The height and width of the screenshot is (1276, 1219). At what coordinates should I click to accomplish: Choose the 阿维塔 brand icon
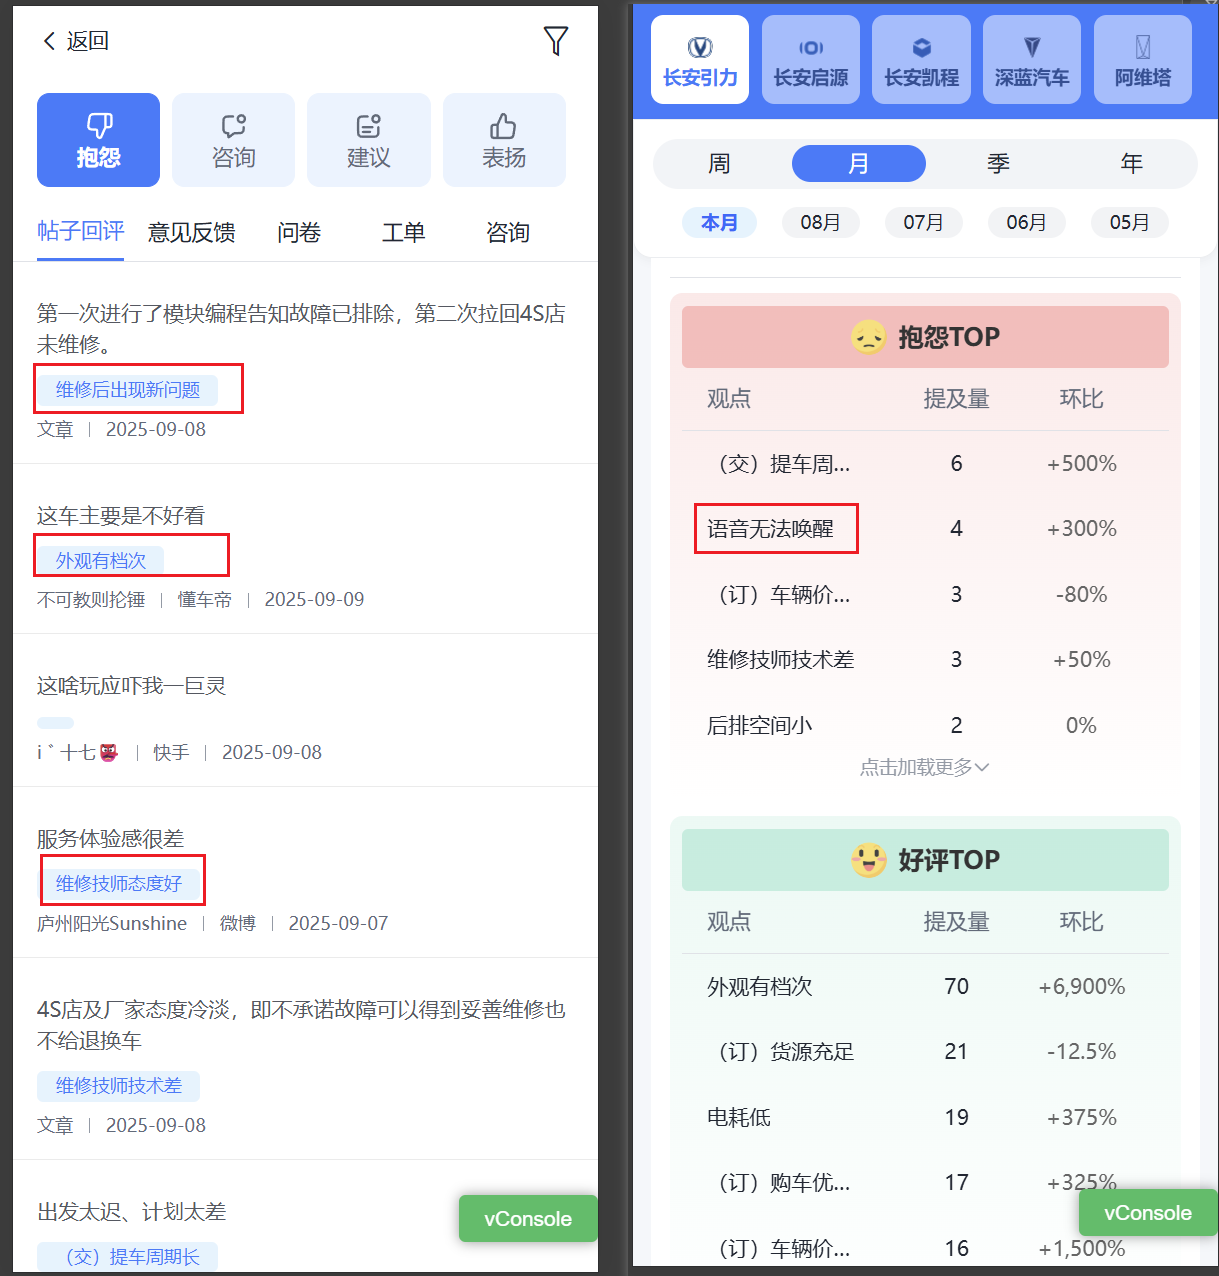pos(1142,59)
